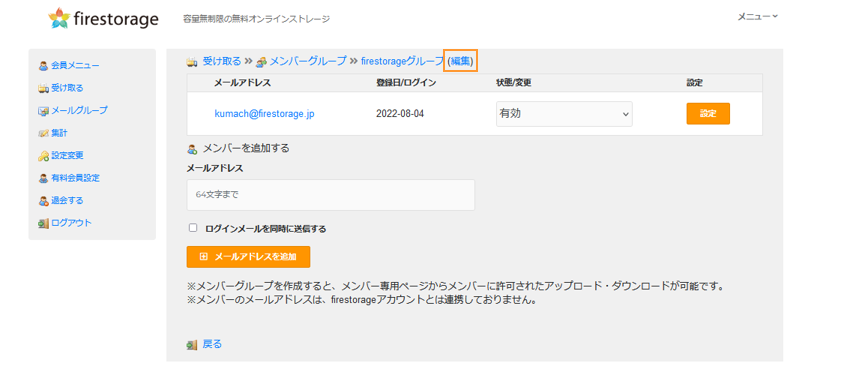Click the 有料会員設定 person icon
The width and height of the screenshot is (846, 377).
tap(43, 178)
